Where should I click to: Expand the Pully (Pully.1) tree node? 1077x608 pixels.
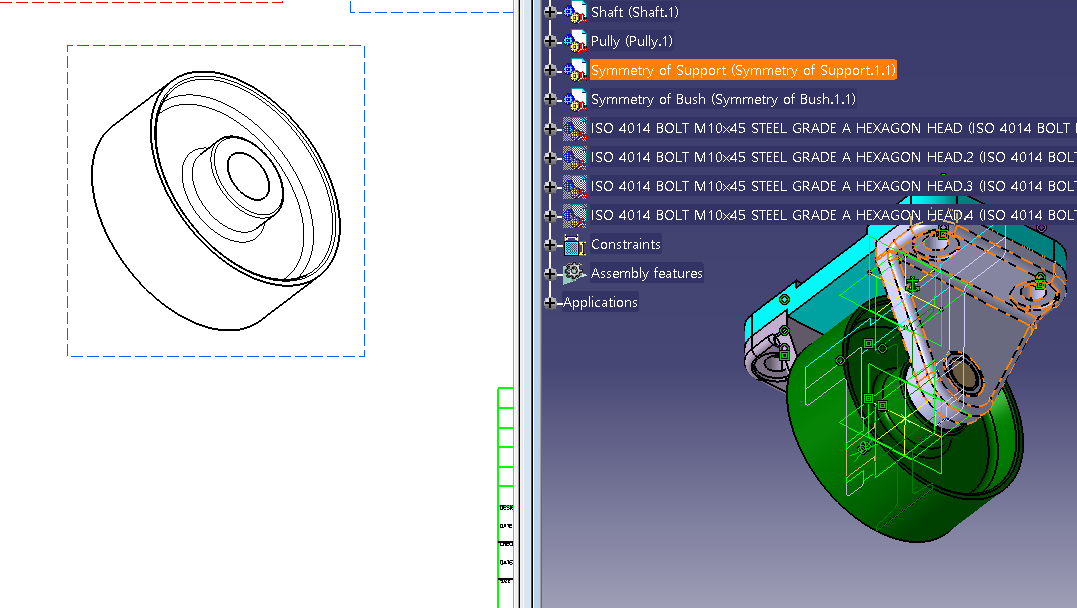click(549, 41)
